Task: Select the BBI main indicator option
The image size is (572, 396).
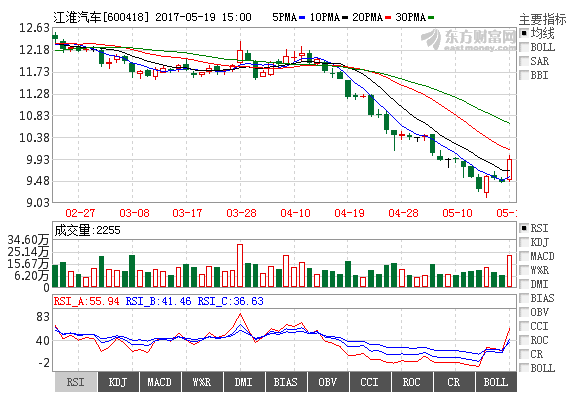Action: coord(524,75)
